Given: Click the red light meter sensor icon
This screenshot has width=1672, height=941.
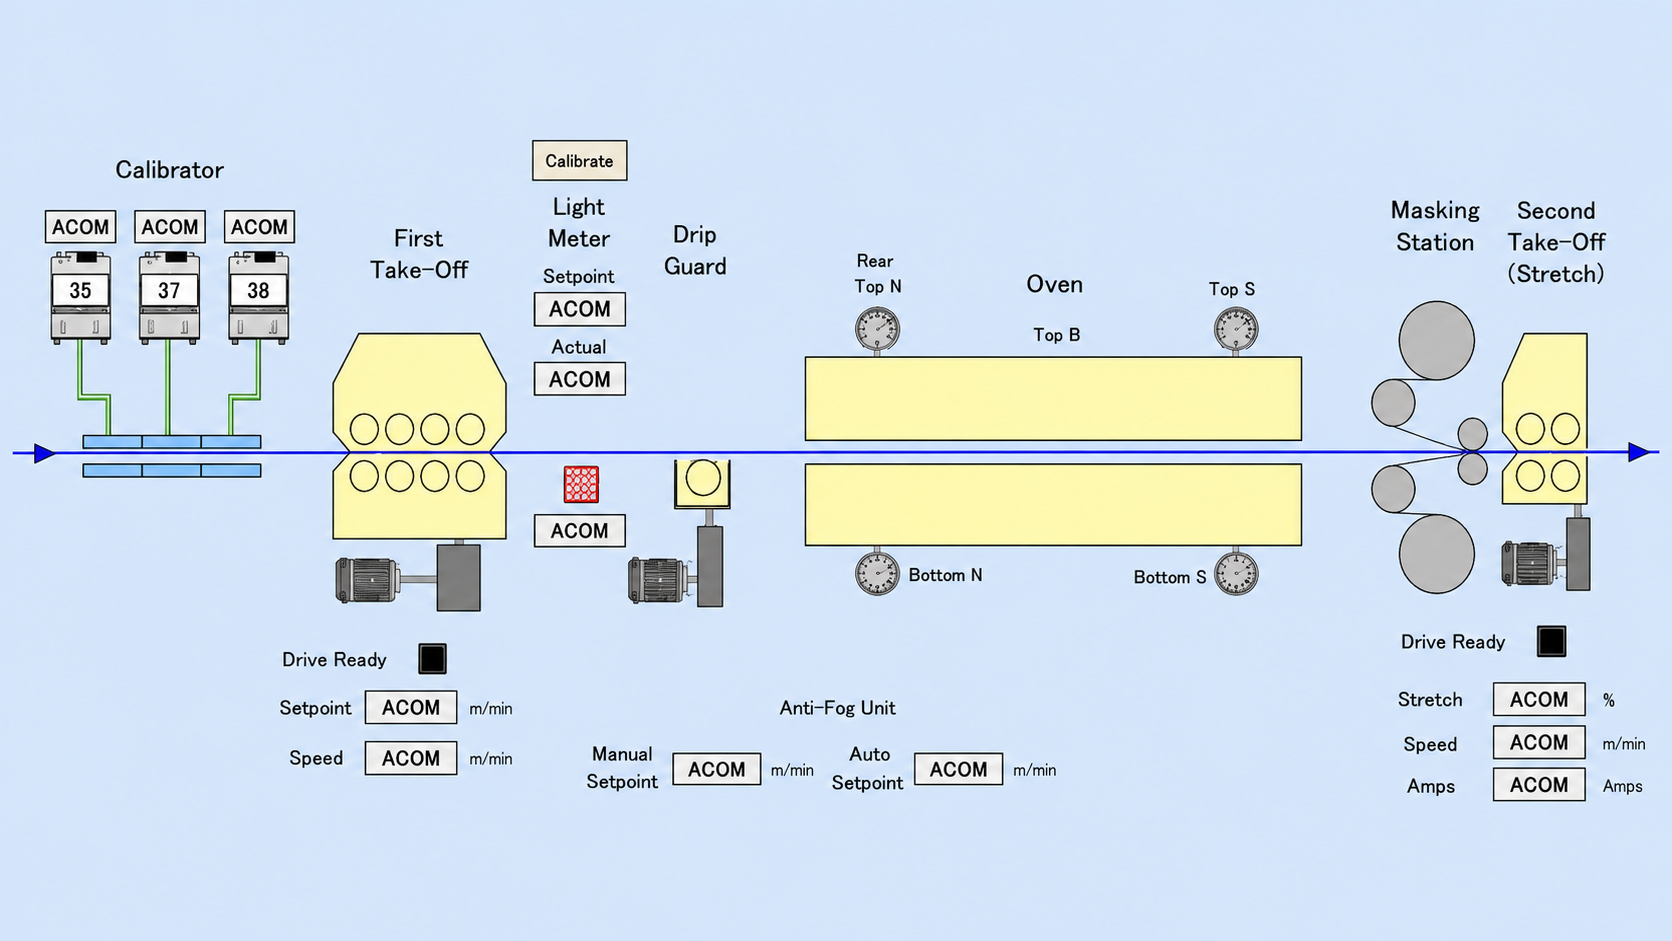Looking at the screenshot, I should [x=581, y=484].
